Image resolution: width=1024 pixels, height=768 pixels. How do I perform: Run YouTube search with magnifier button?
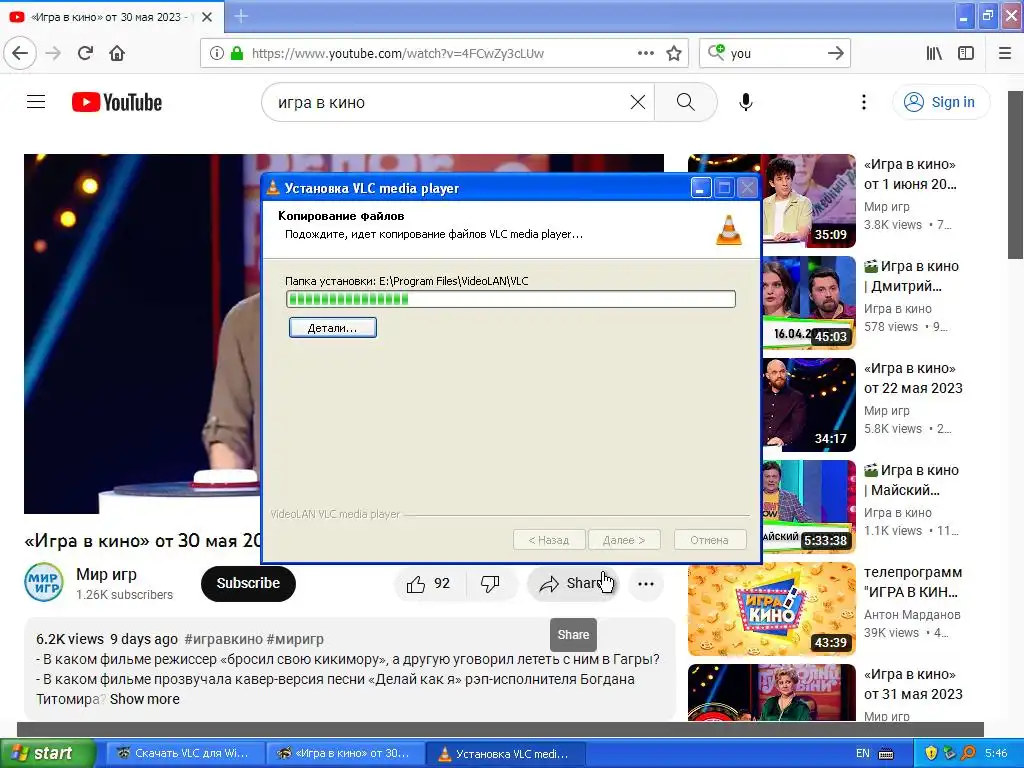click(686, 102)
